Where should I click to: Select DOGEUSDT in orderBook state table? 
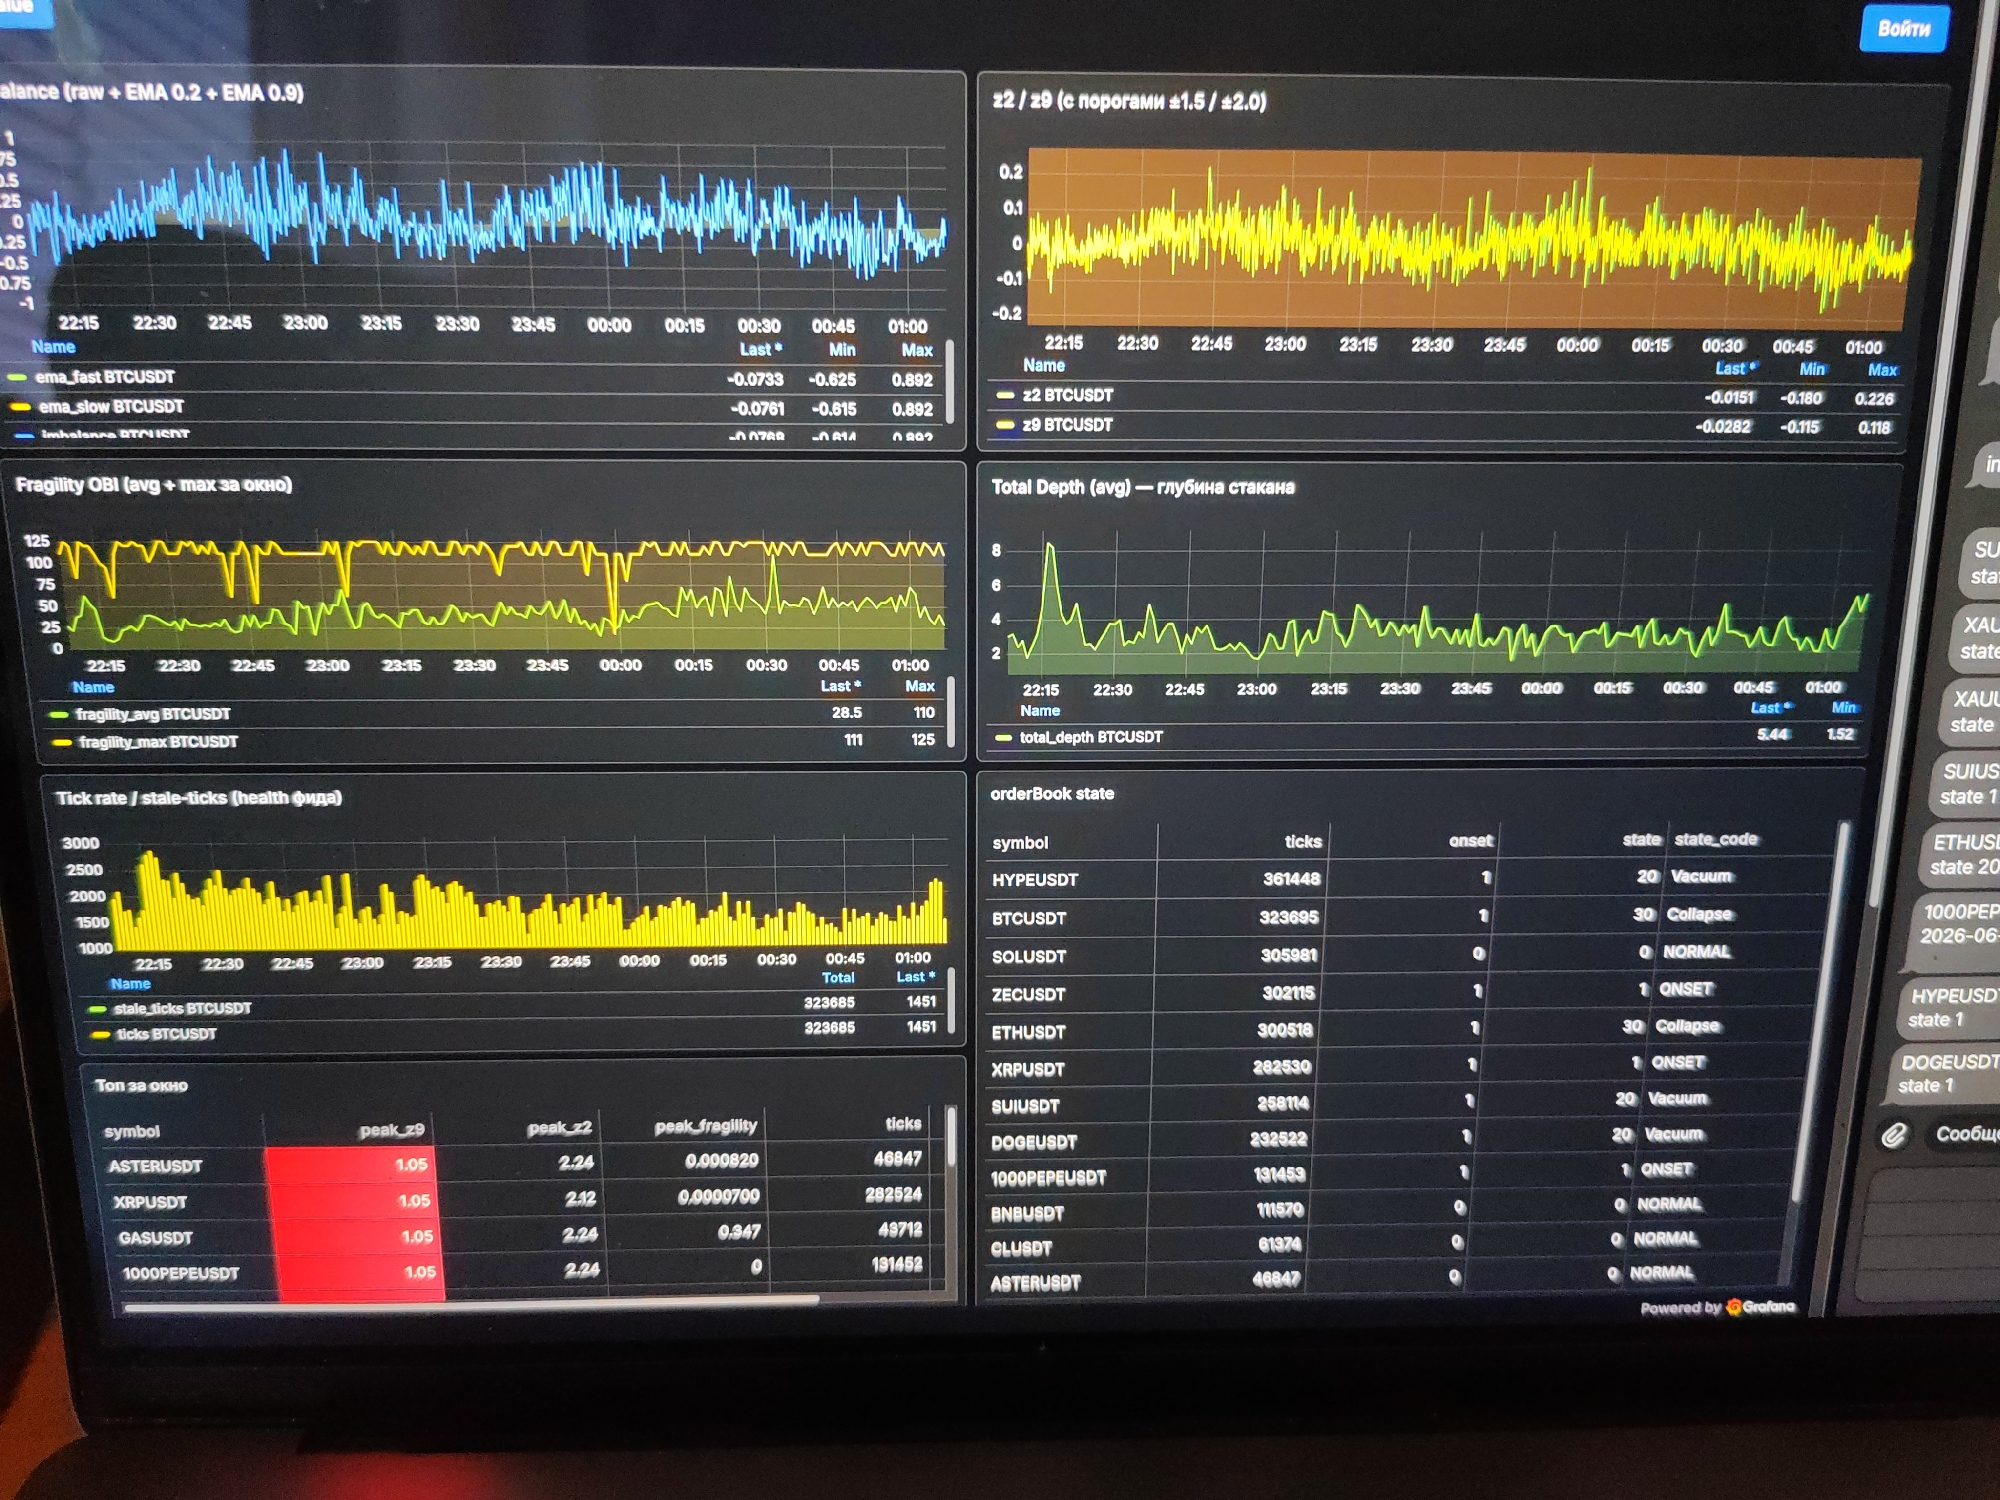(x=1034, y=1142)
